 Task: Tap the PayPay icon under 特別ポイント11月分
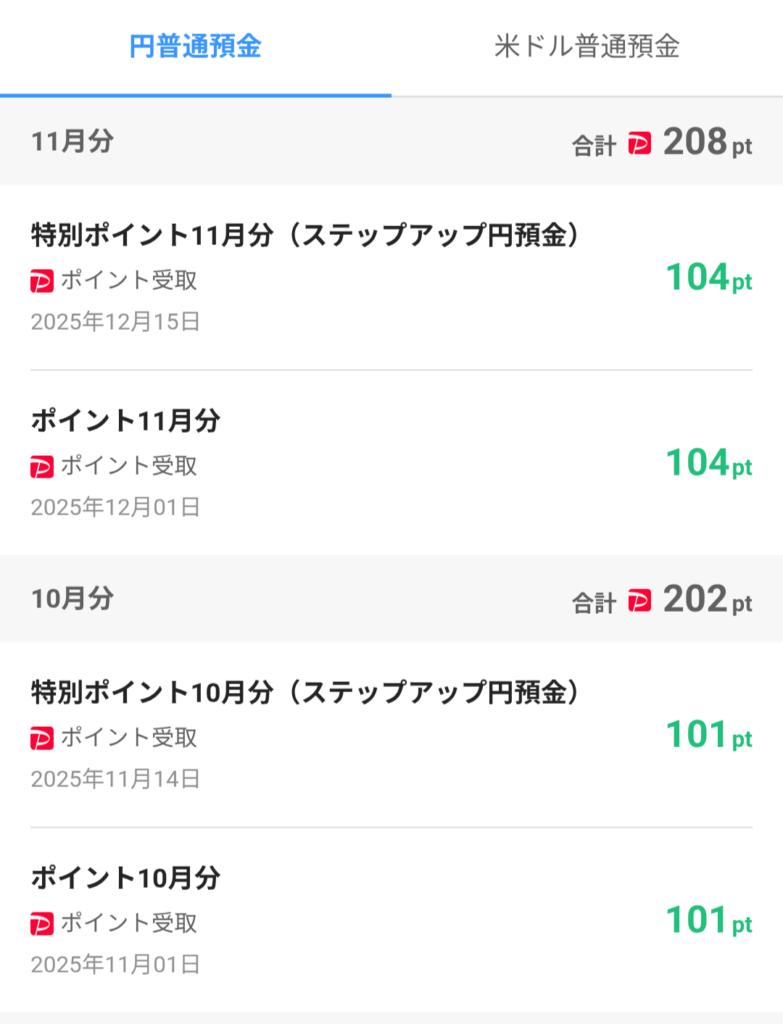pos(42,281)
